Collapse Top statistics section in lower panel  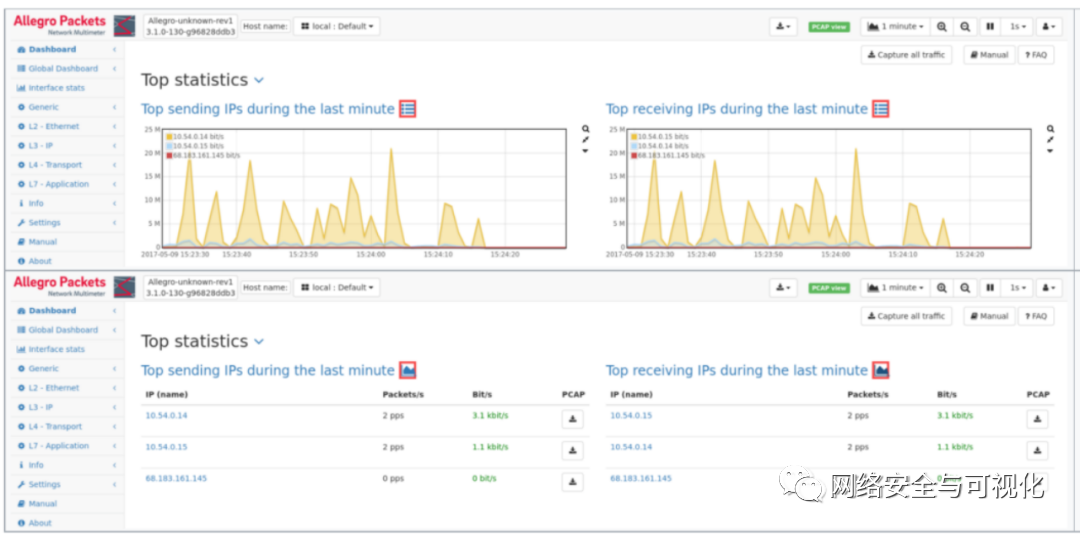click(x=259, y=342)
